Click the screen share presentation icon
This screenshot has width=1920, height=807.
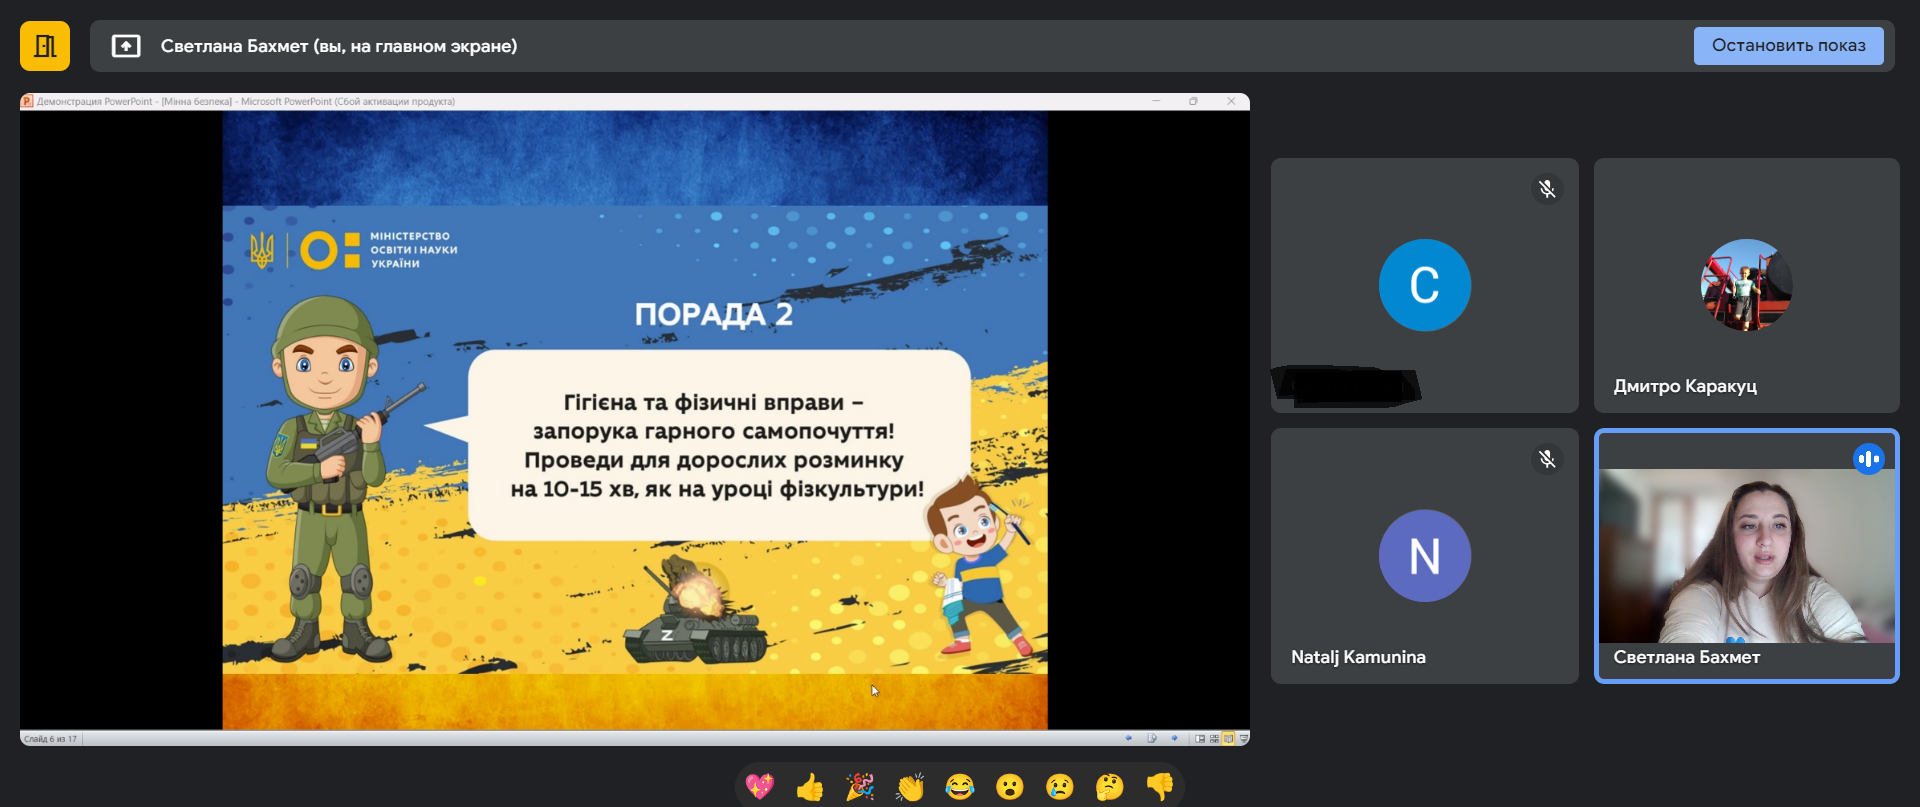click(x=126, y=46)
